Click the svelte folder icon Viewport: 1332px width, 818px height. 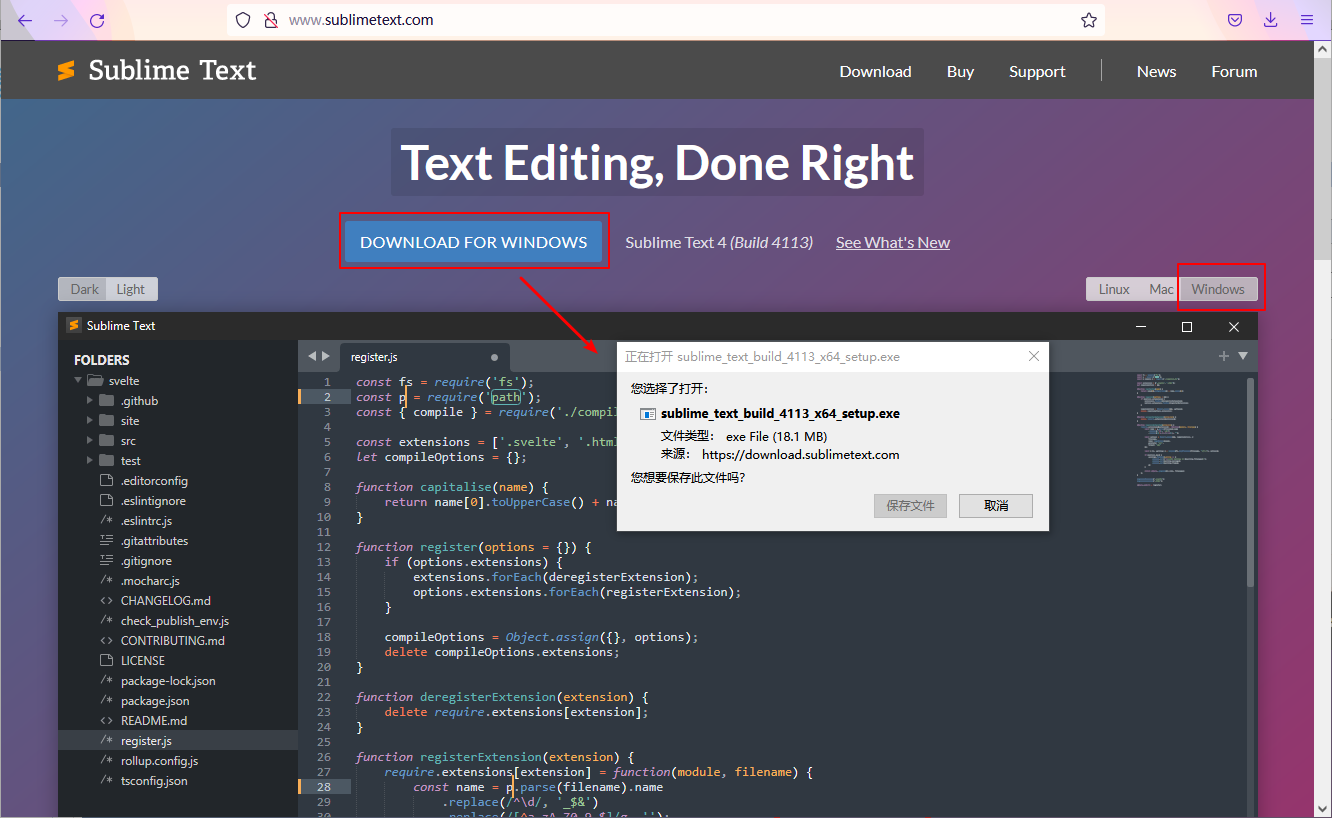coord(95,381)
